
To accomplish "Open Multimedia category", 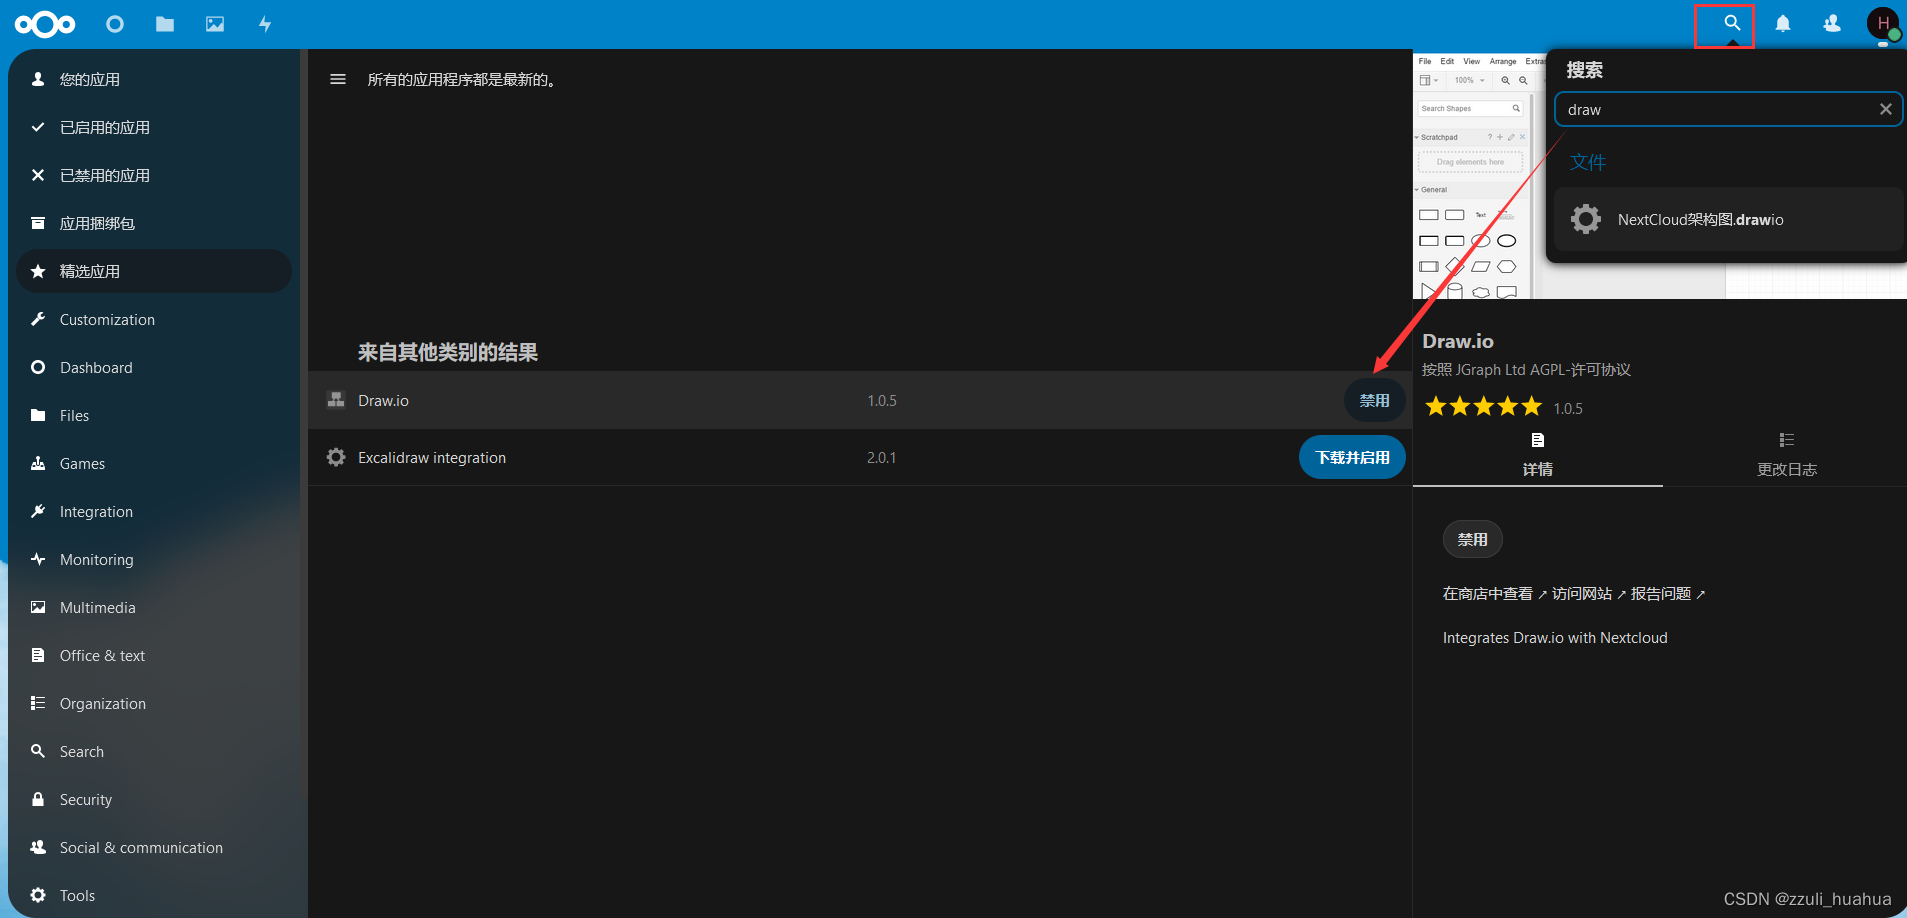I will [x=154, y=607].
